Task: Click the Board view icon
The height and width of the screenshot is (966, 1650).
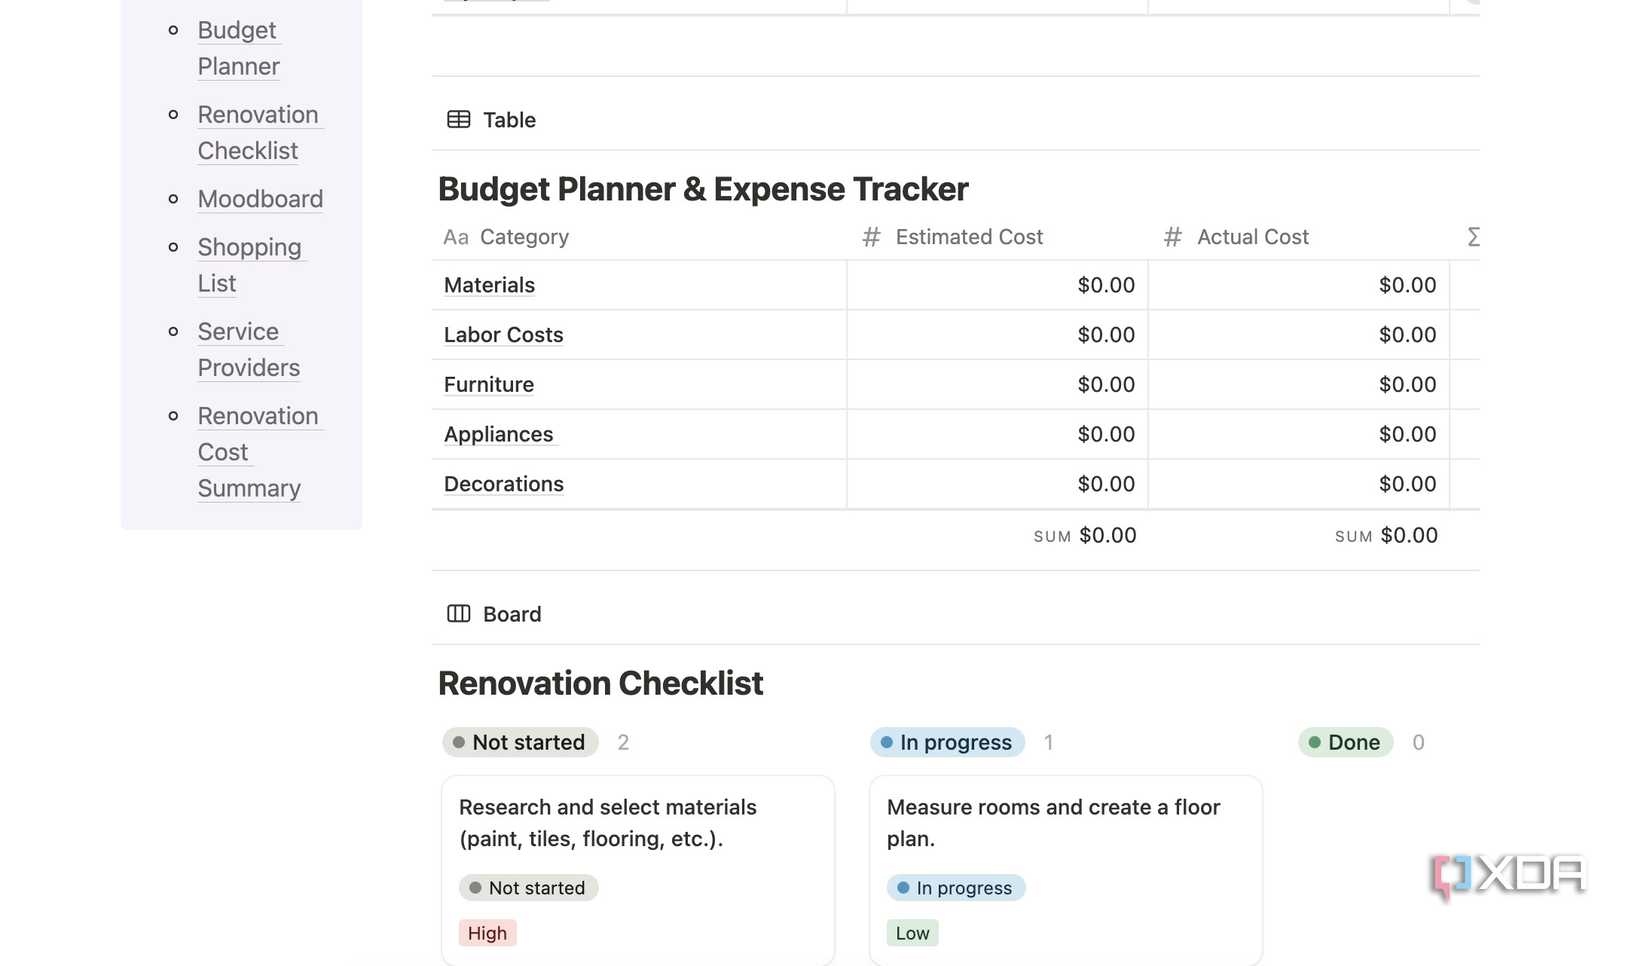Action: coord(458,614)
